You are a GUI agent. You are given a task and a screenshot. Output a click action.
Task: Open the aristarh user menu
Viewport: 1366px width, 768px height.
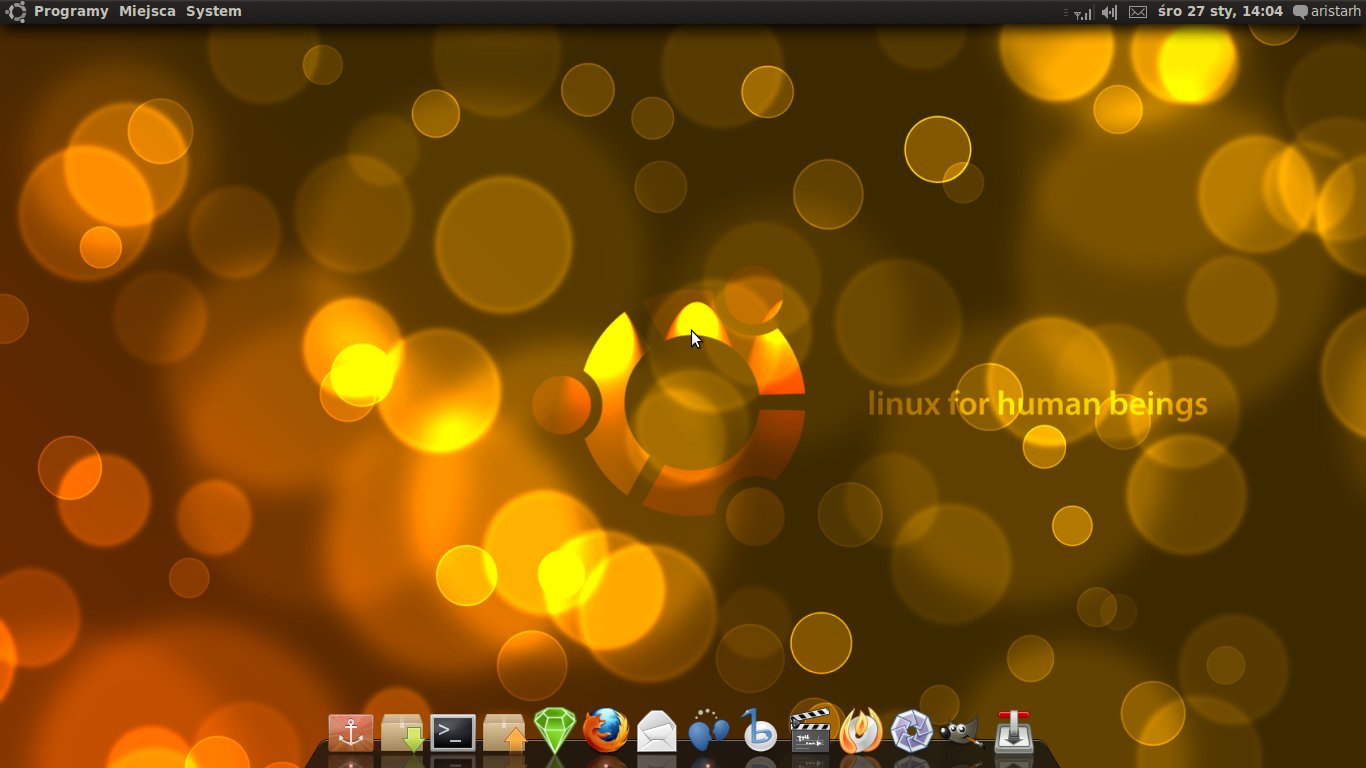[1327, 11]
